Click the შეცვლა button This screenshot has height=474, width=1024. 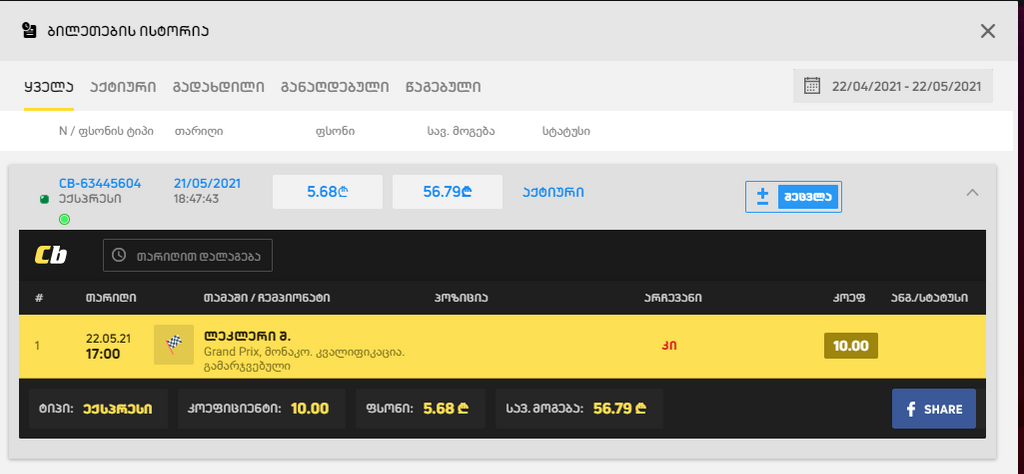[808, 197]
